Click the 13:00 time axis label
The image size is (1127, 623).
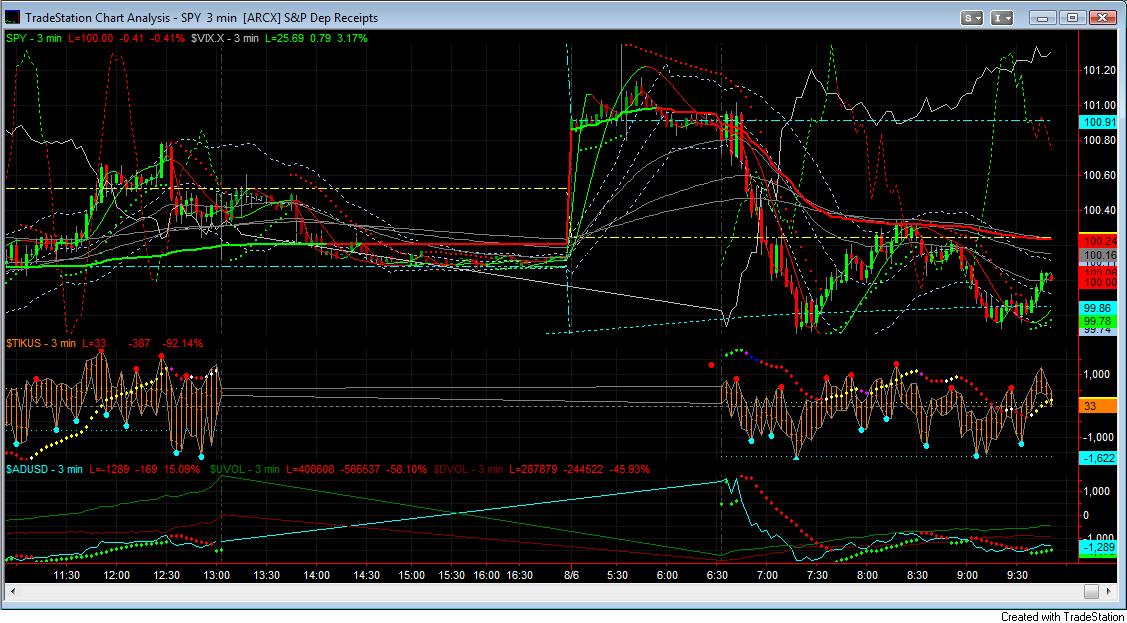(217, 575)
